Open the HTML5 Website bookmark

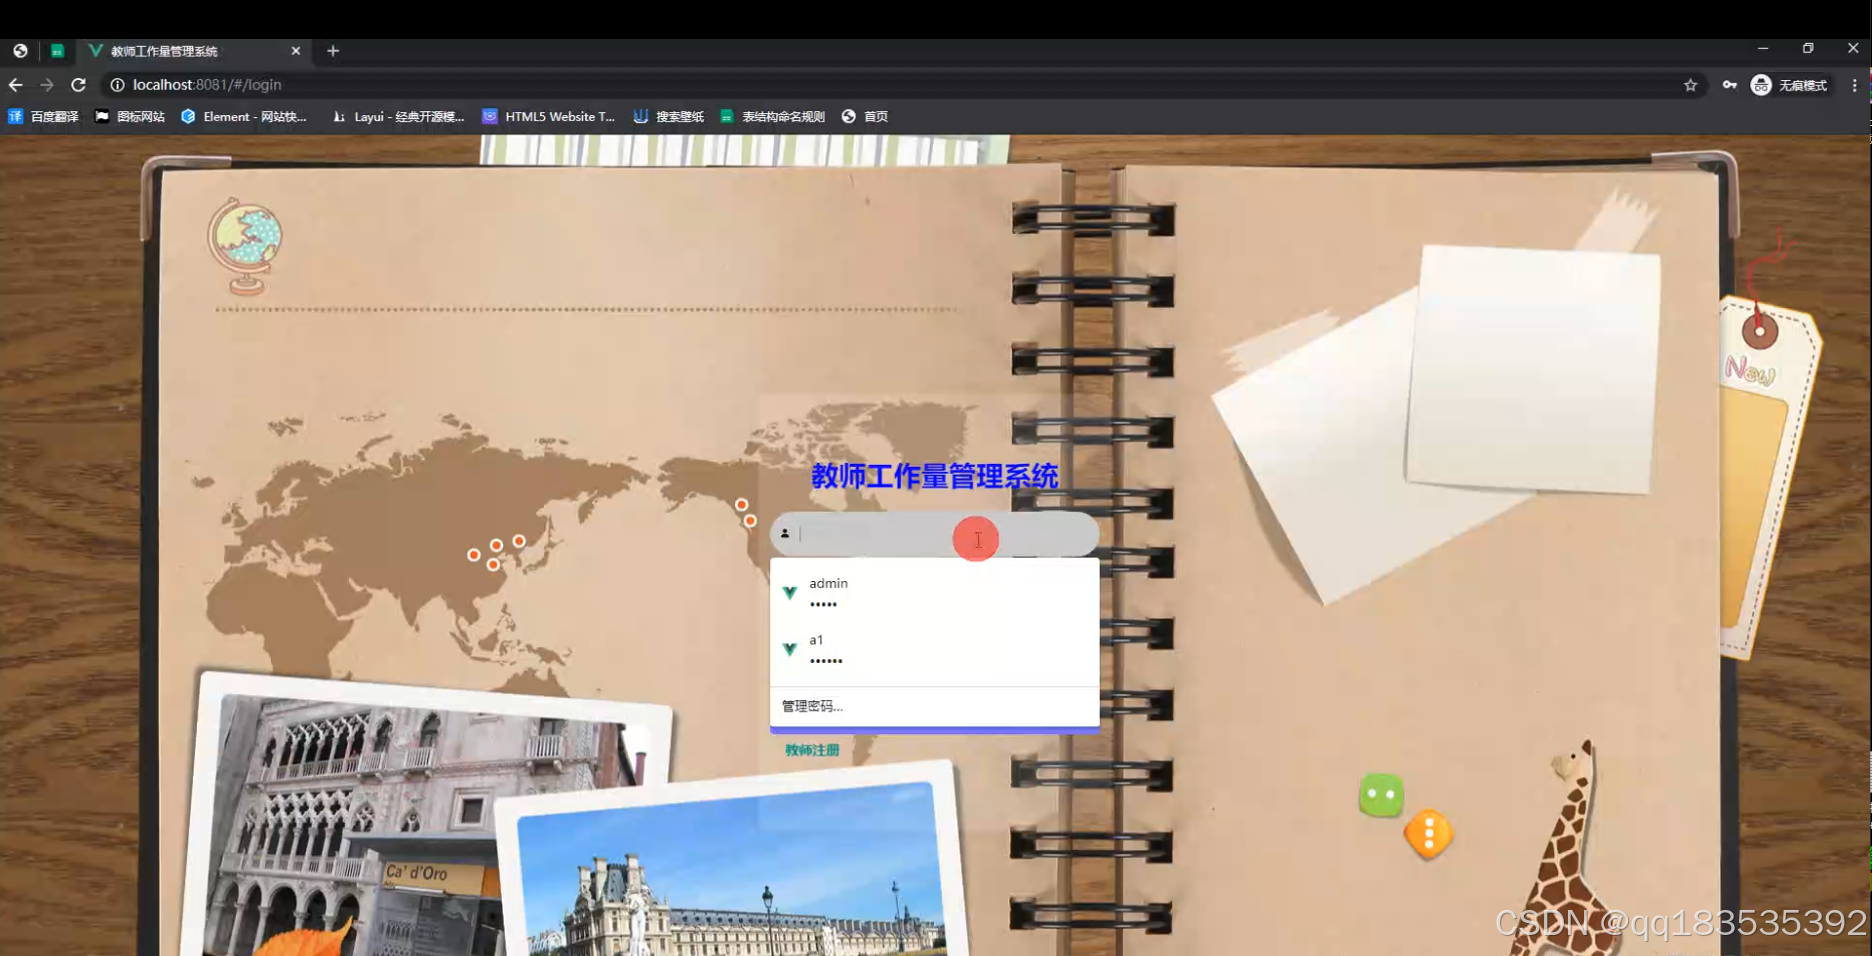coord(548,116)
